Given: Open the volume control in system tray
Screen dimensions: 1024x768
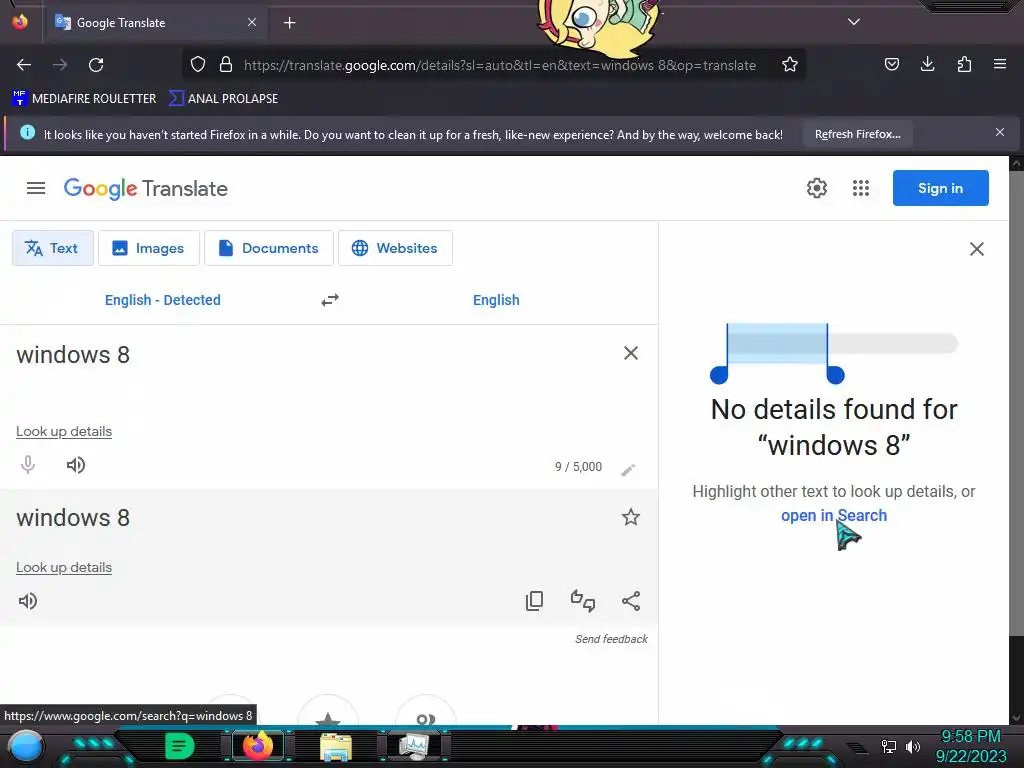Looking at the screenshot, I should [913, 746].
